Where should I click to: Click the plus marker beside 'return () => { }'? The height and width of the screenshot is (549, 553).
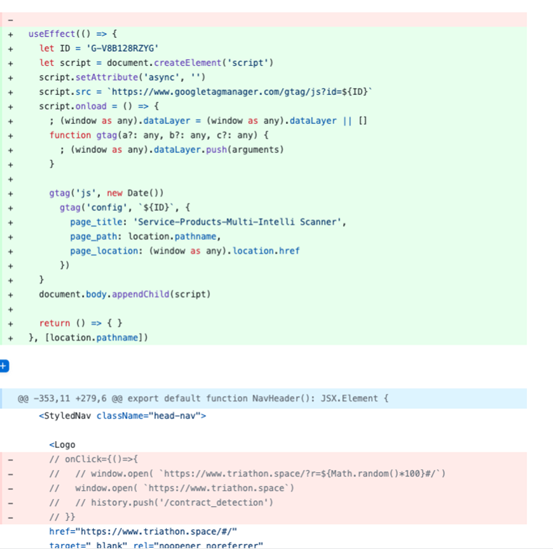click(x=11, y=324)
